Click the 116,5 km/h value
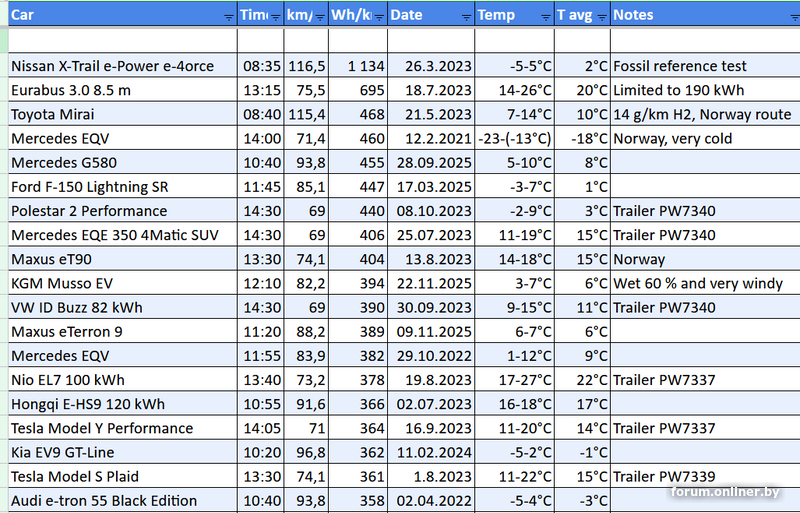This screenshot has width=800, height=513. [306, 66]
